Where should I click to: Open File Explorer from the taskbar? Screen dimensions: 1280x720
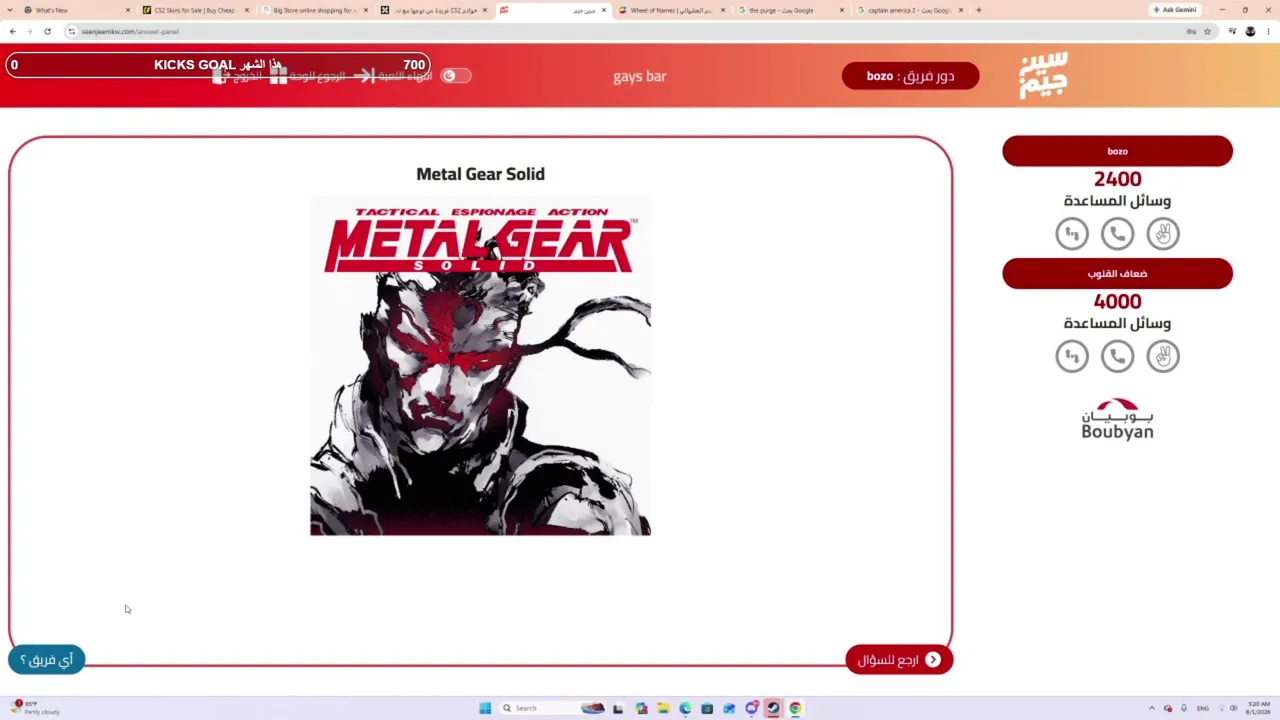663,708
